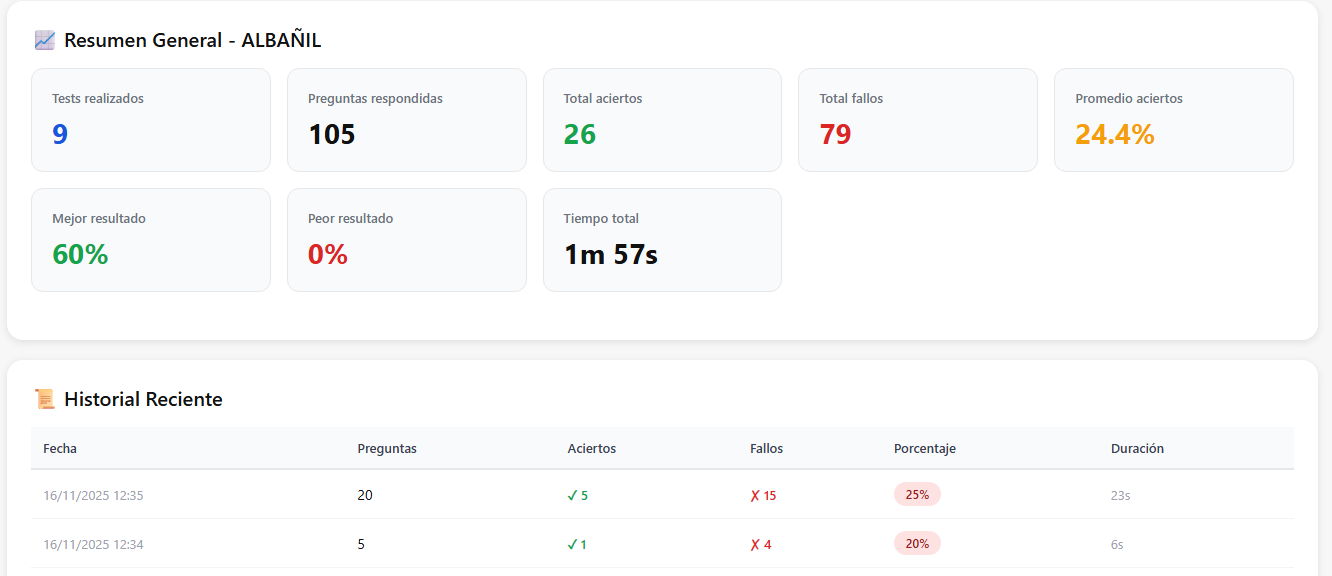Sort by the Fecha column header
Screen dimensions: 1332x576
click(60, 449)
